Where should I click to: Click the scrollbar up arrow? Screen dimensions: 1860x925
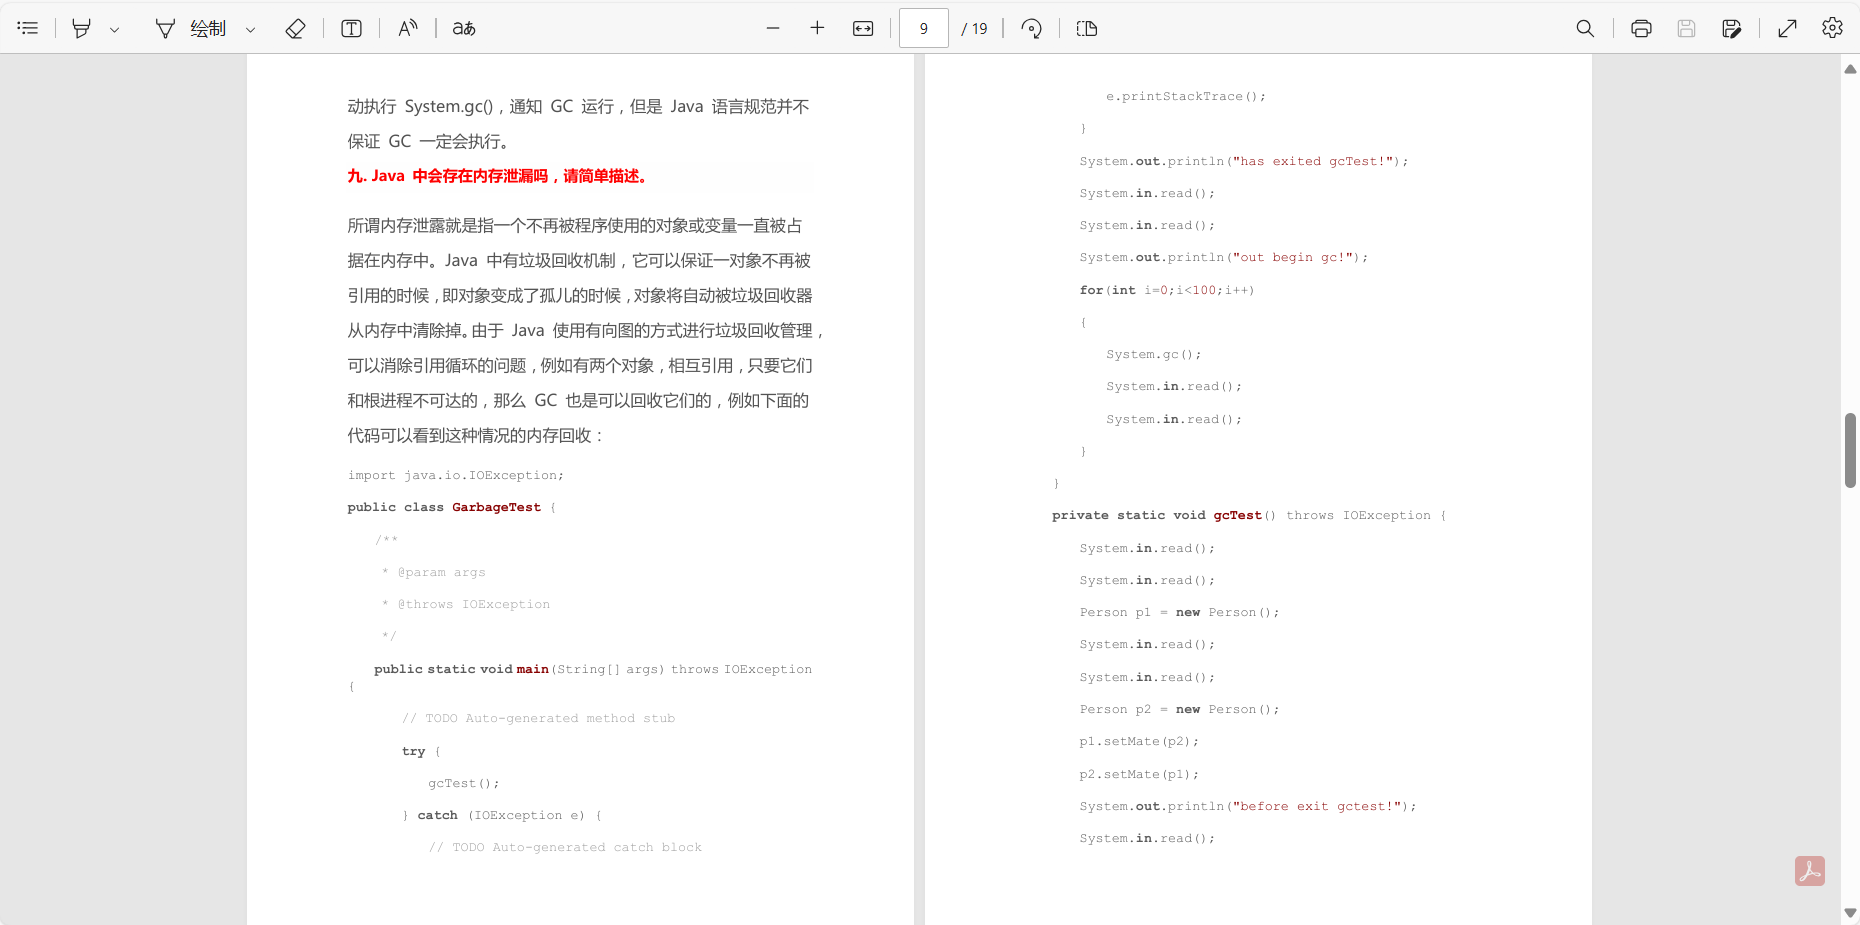point(1850,69)
